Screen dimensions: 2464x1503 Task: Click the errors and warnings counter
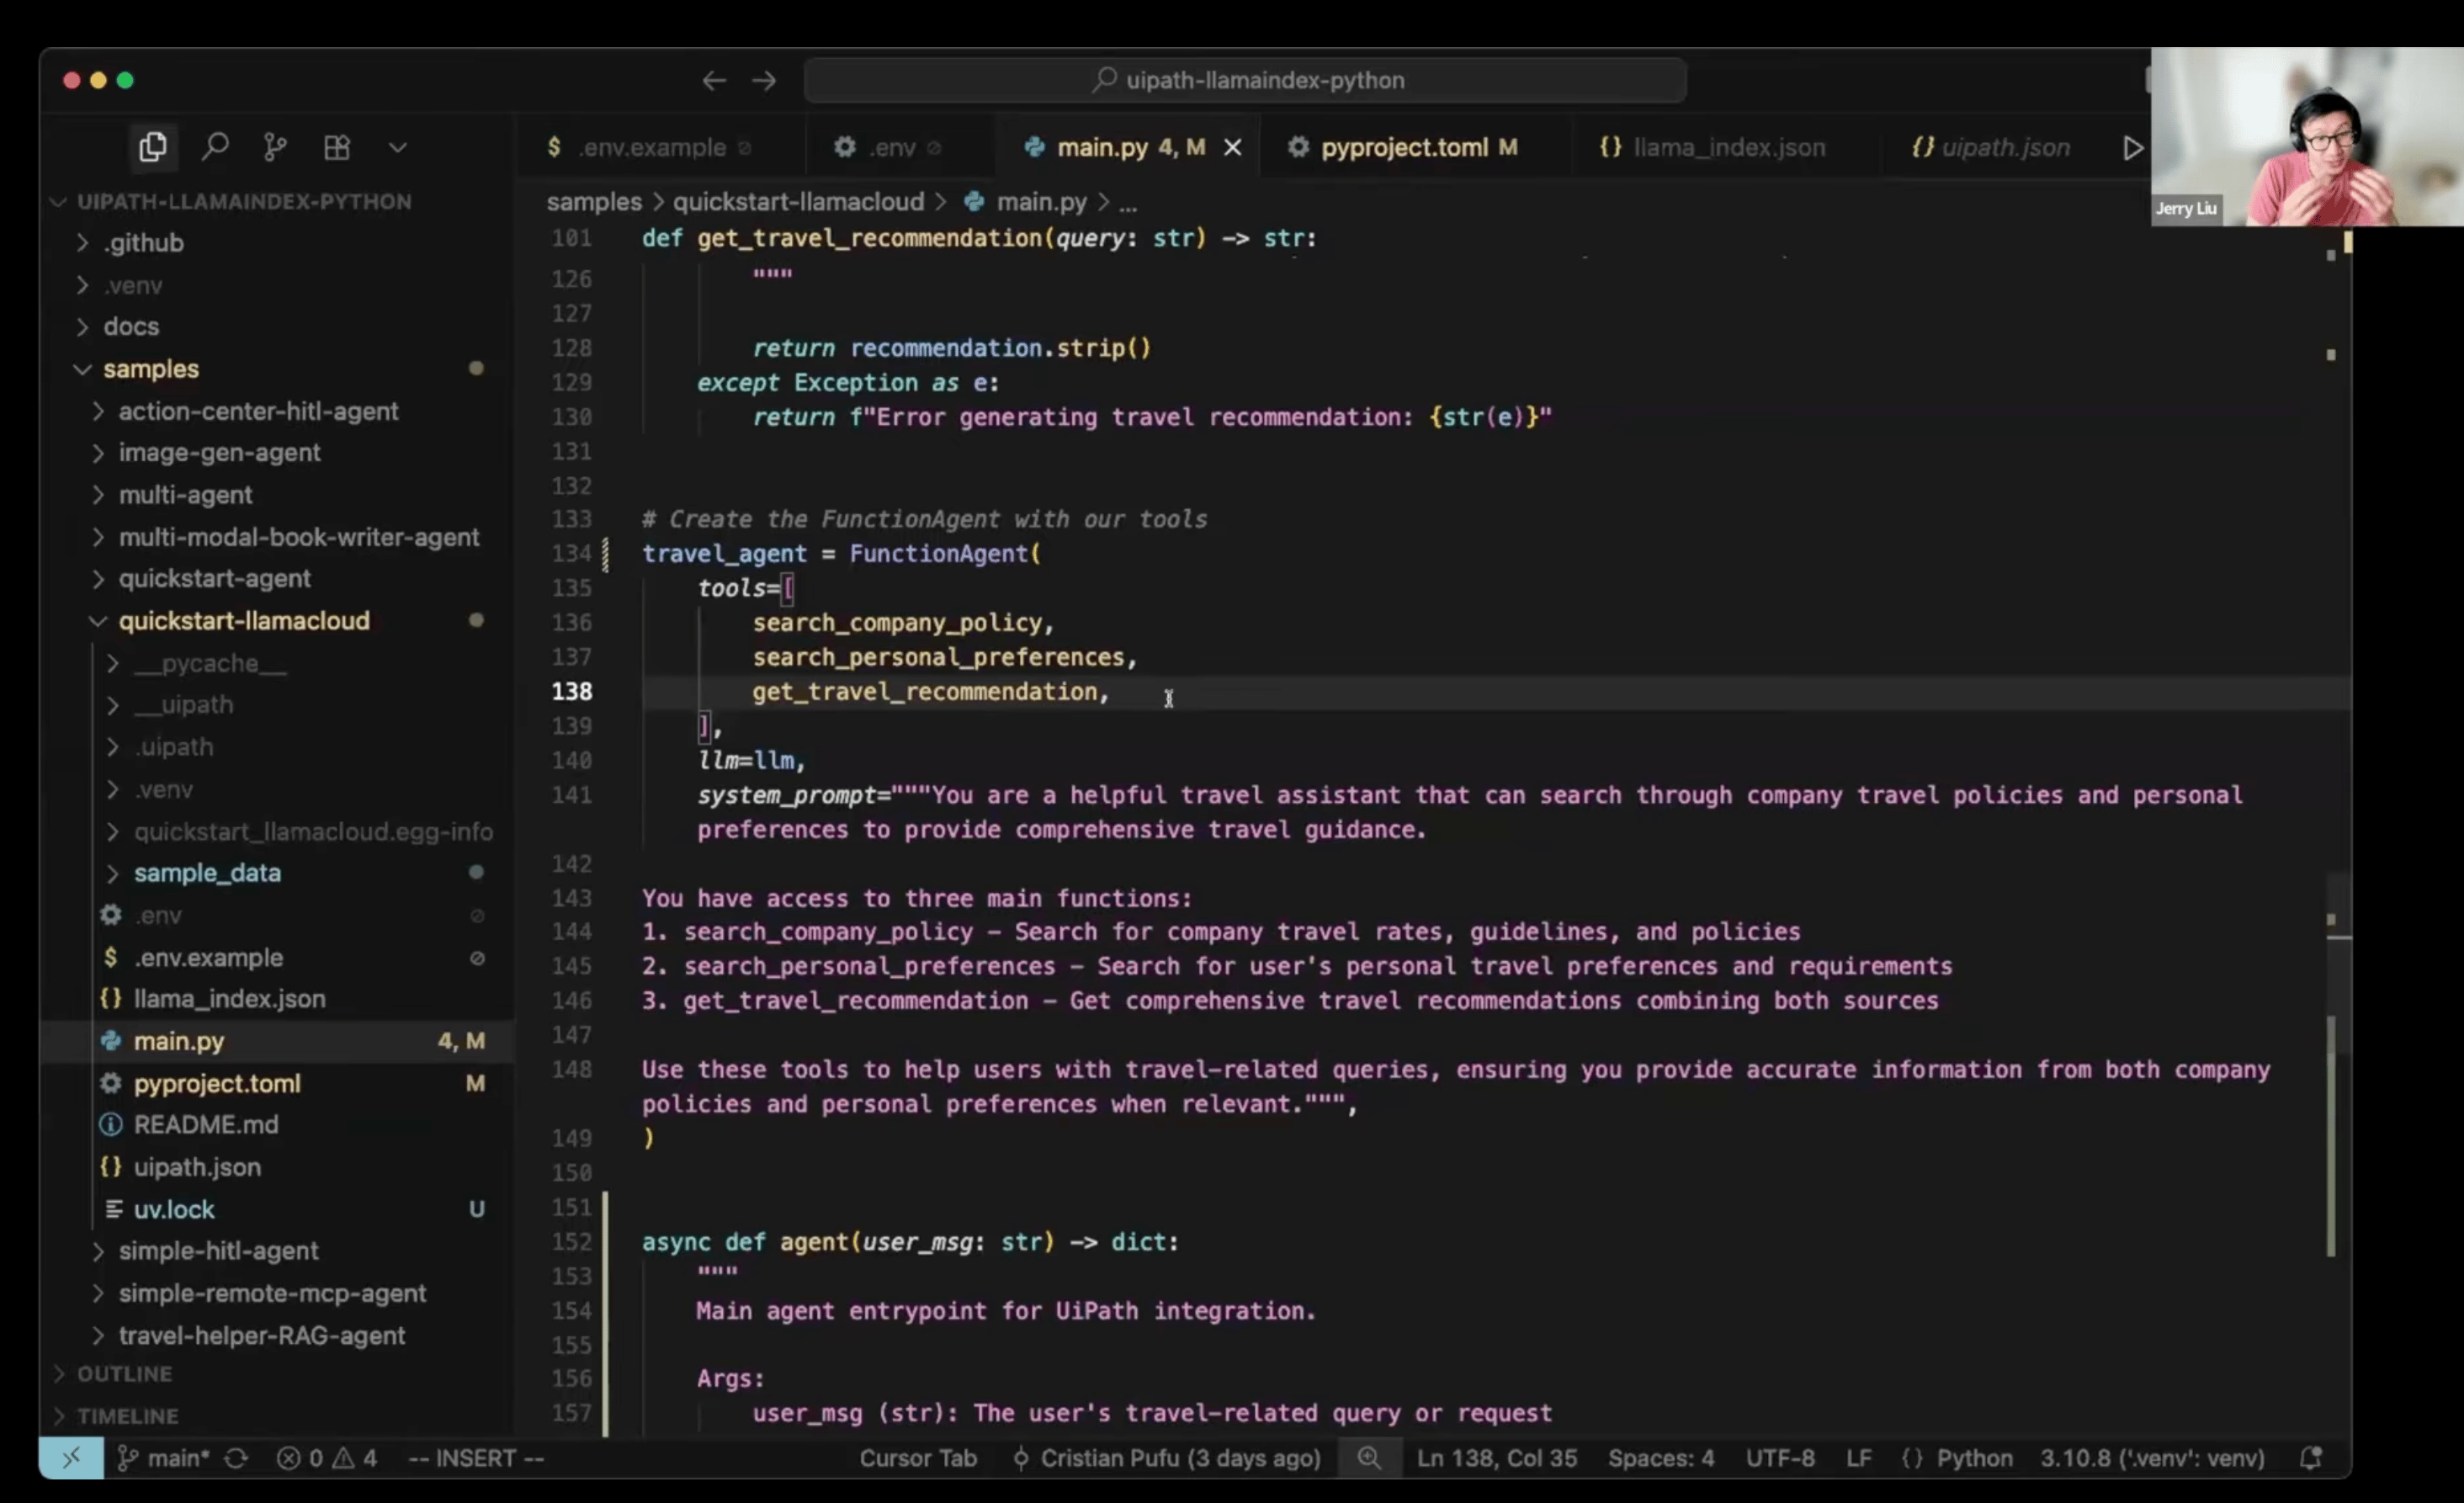[x=327, y=1458]
